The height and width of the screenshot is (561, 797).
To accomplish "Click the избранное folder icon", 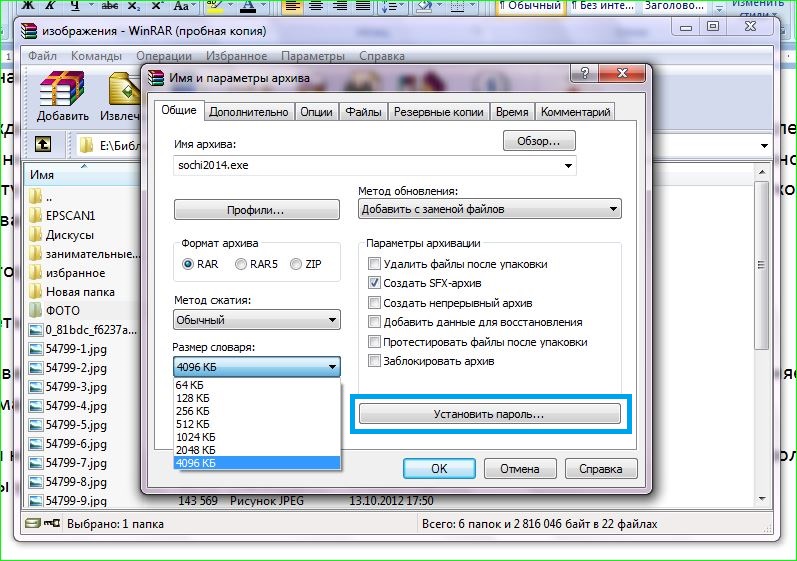I will [35, 272].
